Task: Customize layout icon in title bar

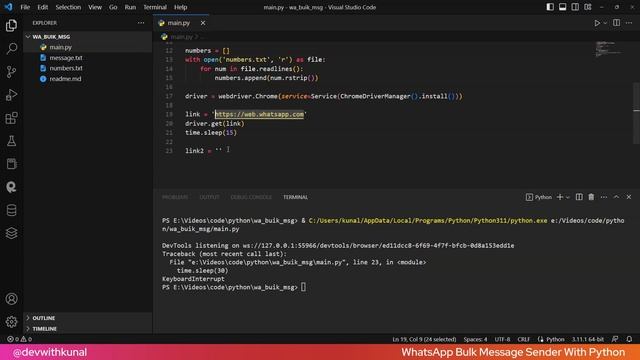Action: click(588, 7)
